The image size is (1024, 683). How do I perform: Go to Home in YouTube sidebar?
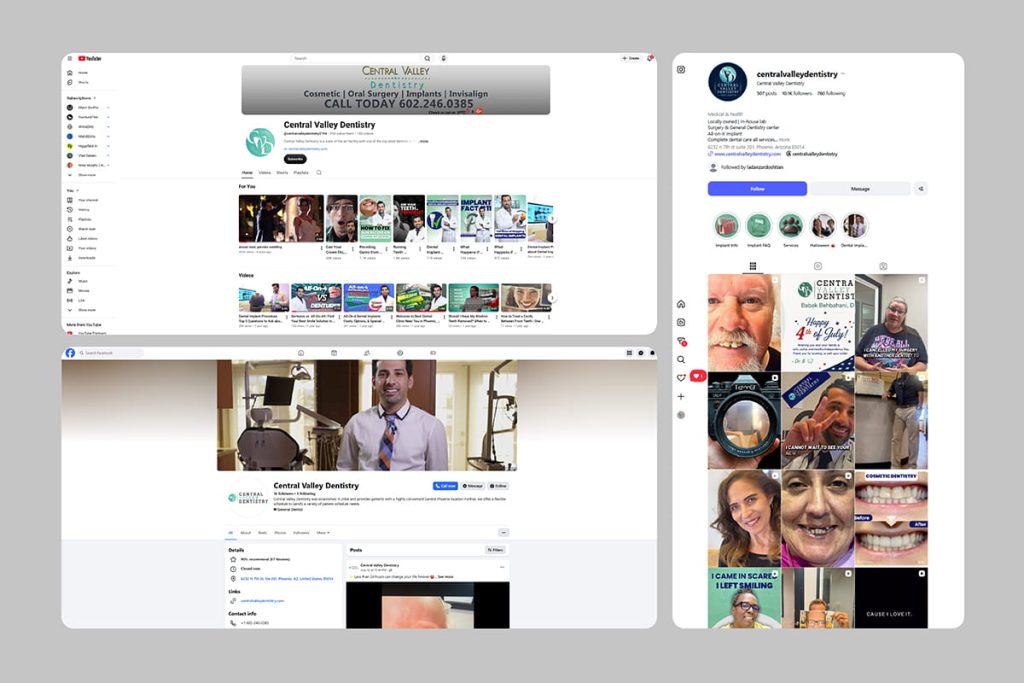pyautogui.click(x=78, y=72)
